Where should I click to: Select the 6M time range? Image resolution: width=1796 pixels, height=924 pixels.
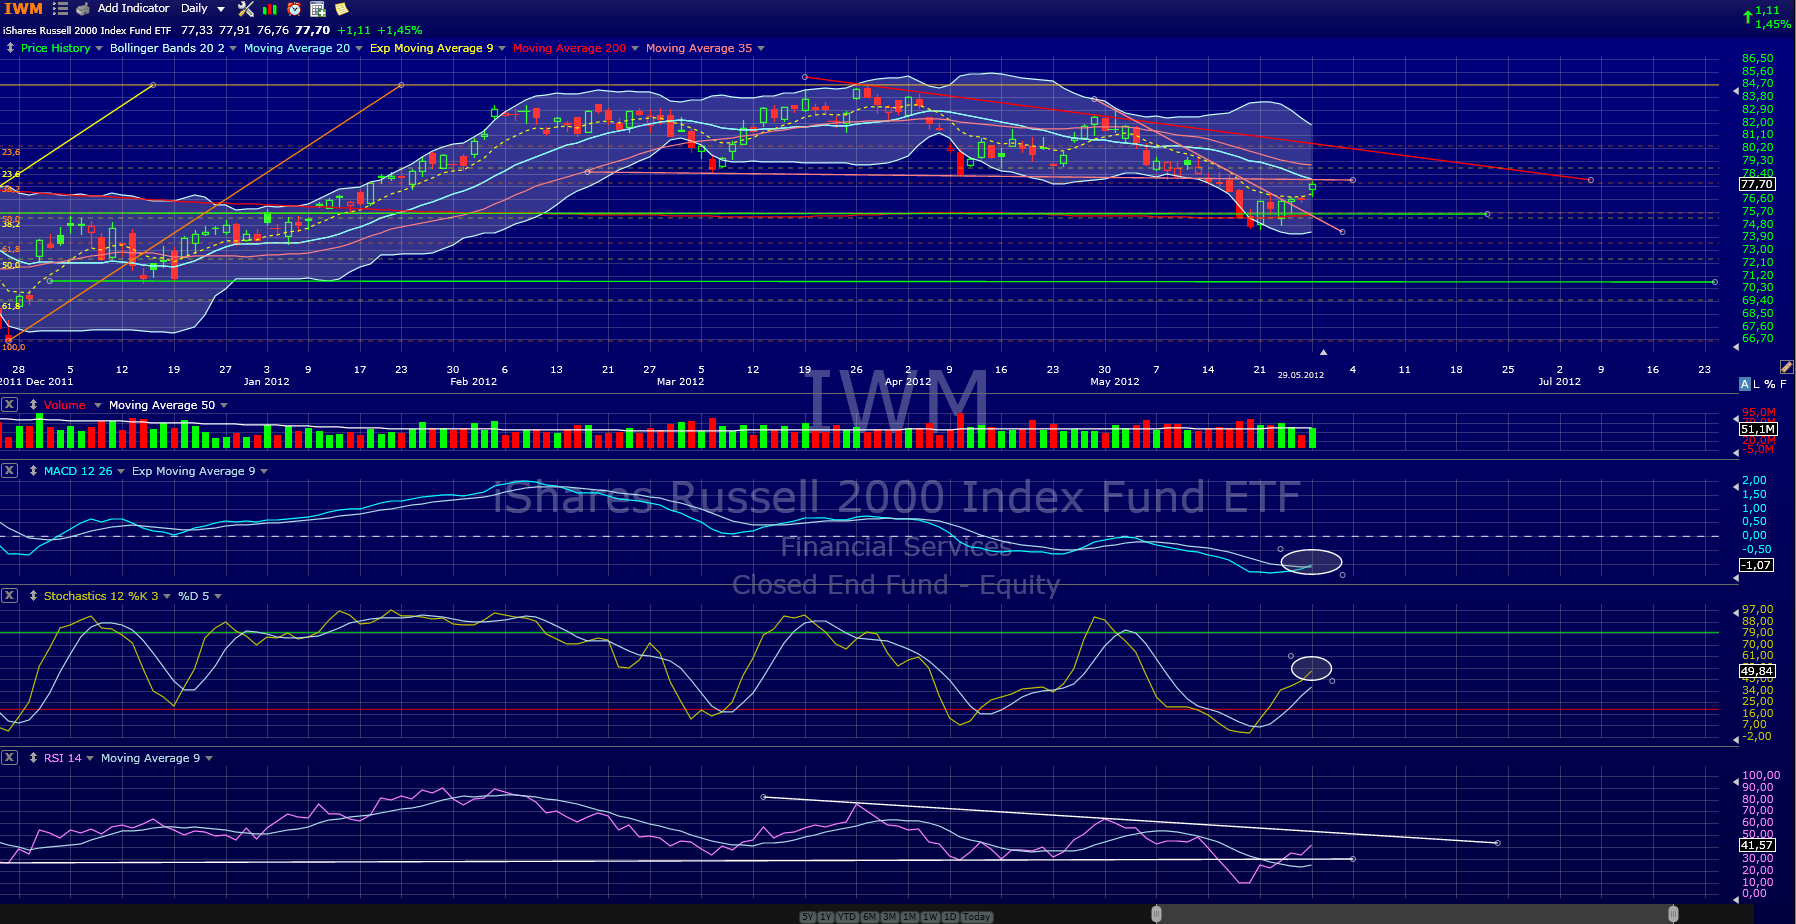pos(870,917)
